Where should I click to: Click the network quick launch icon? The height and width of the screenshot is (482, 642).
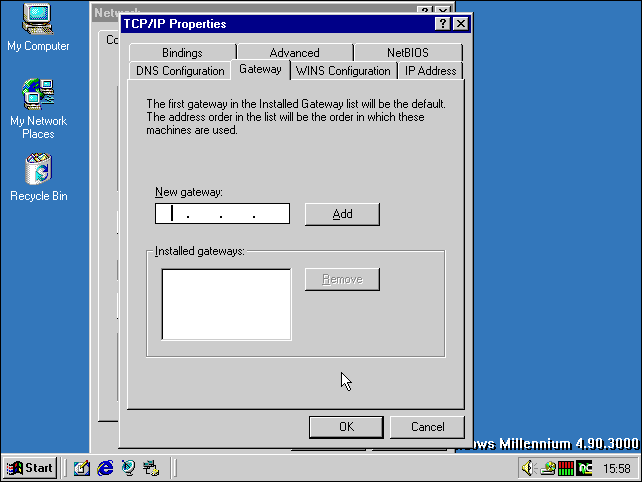point(151,468)
